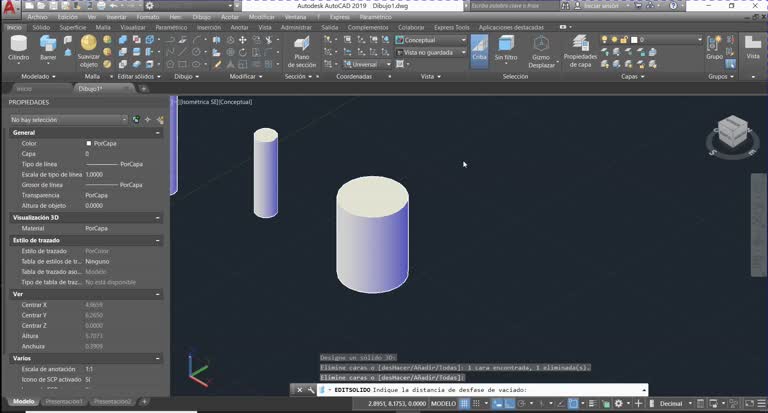
Task: Switch to the Sólido ribbon tab
Action: pyautogui.click(x=41, y=27)
